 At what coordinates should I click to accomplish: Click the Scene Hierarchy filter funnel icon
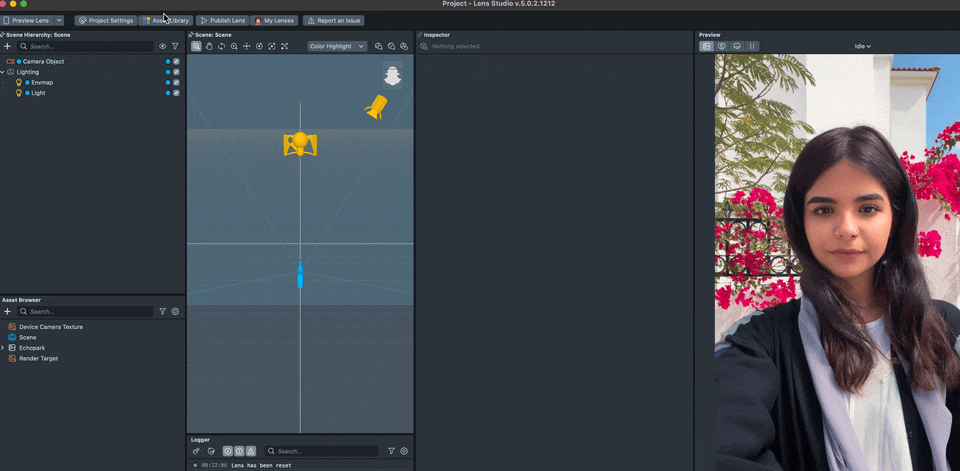(175, 46)
